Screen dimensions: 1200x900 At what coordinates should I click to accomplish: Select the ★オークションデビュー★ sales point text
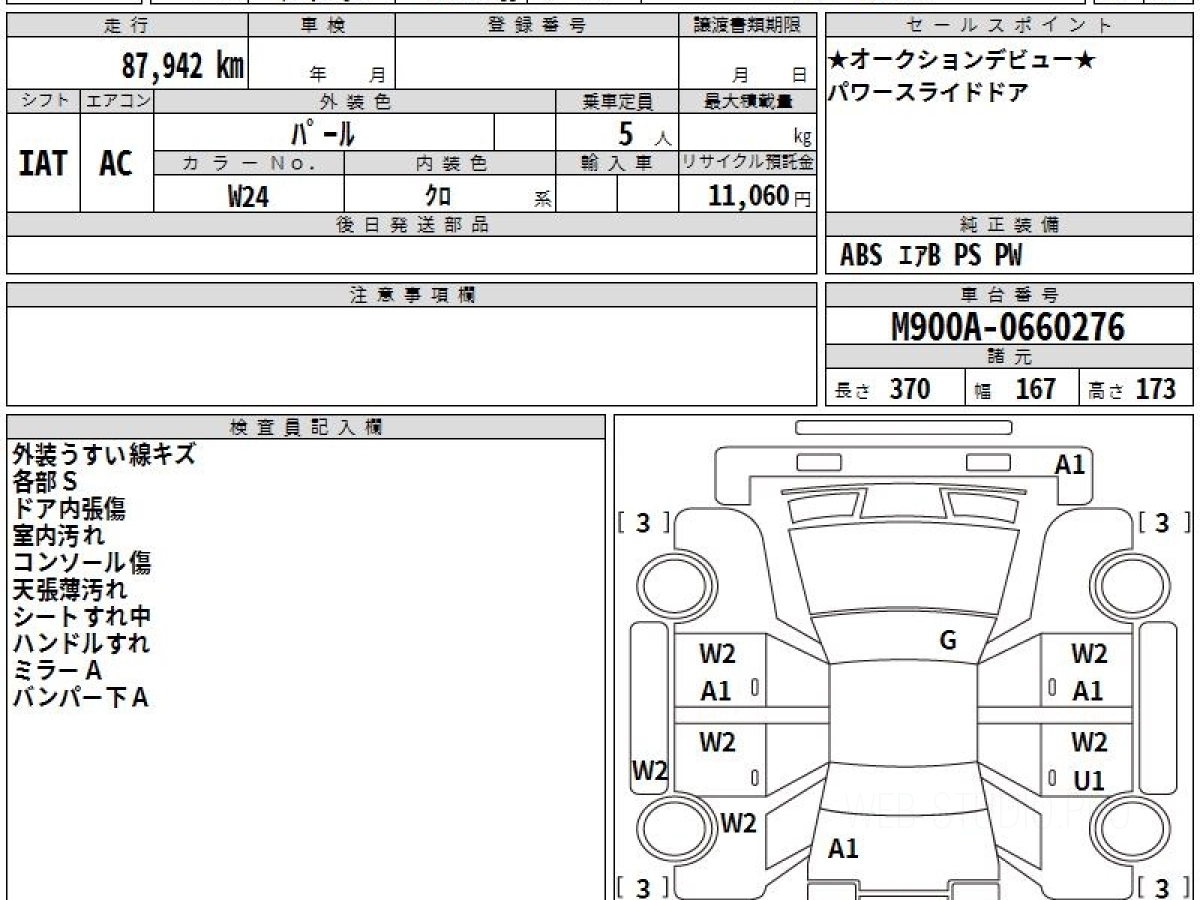961,61
